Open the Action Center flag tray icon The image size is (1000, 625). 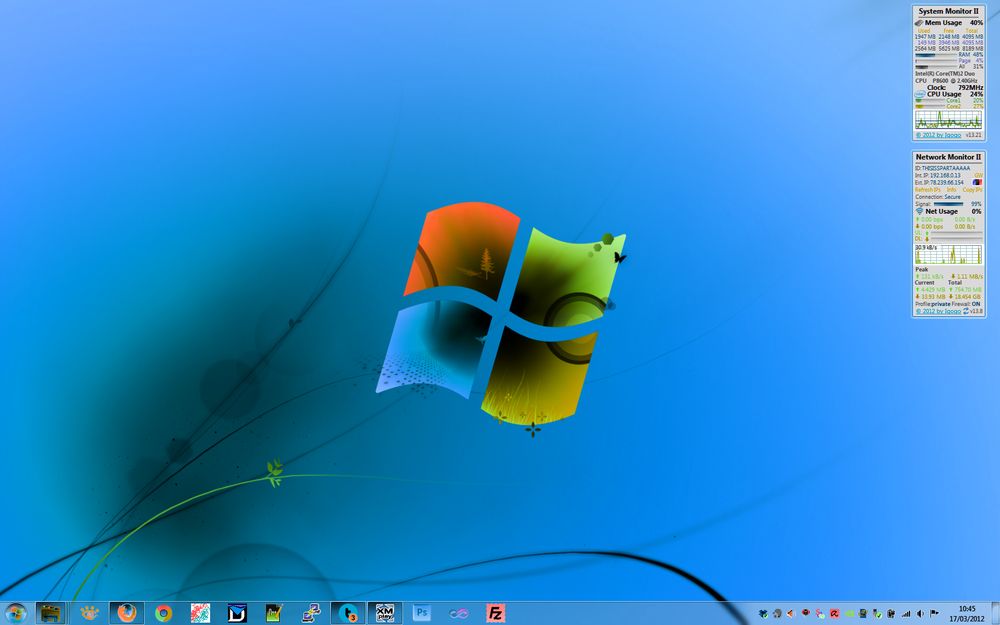(x=934, y=614)
